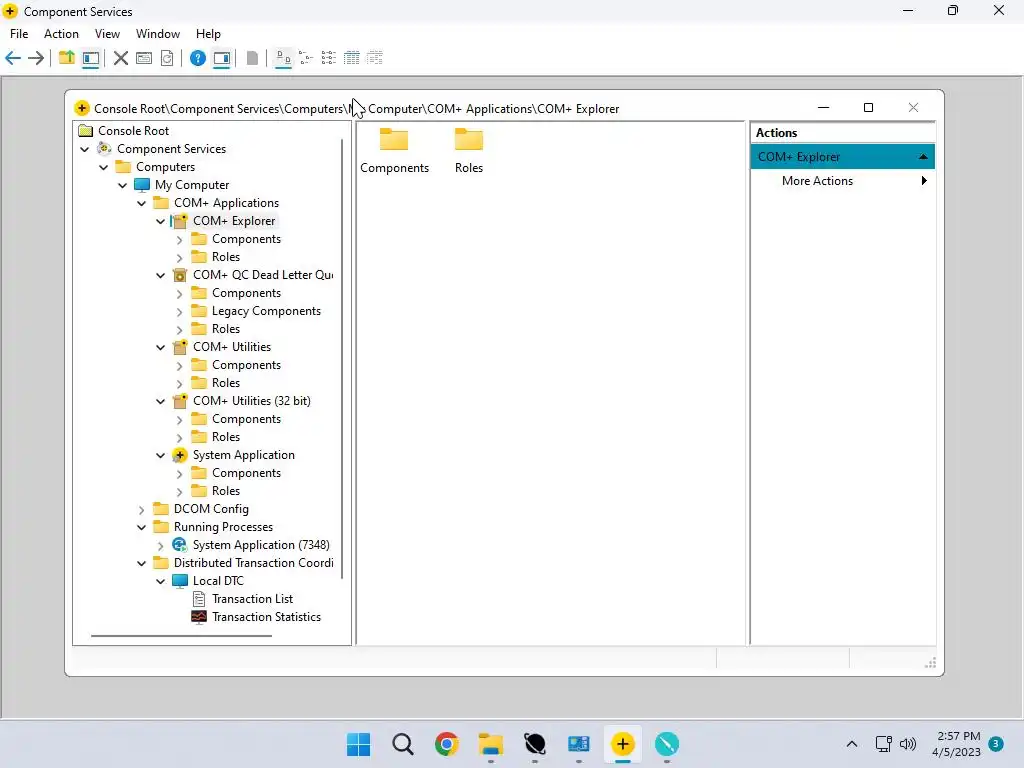The image size is (1024, 768).
Task: Click the blue Help question mark icon
Action: (198, 58)
